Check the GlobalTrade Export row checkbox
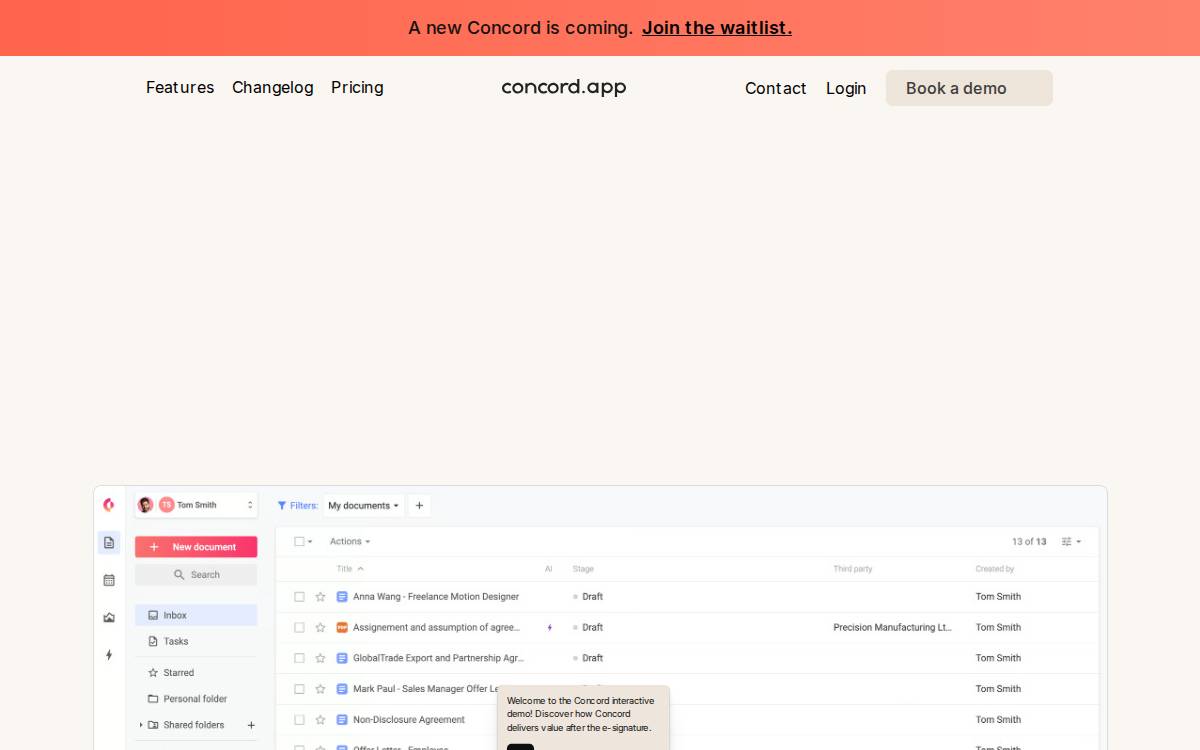Viewport: 1200px width, 750px height. [299, 658]
